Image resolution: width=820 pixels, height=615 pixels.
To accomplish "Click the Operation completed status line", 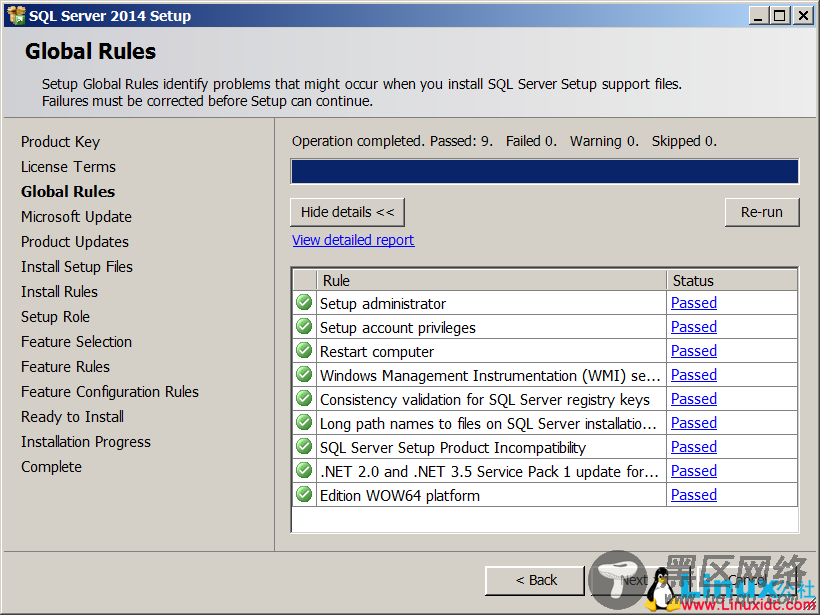I will pyautogui.click(x=504, y=141).
